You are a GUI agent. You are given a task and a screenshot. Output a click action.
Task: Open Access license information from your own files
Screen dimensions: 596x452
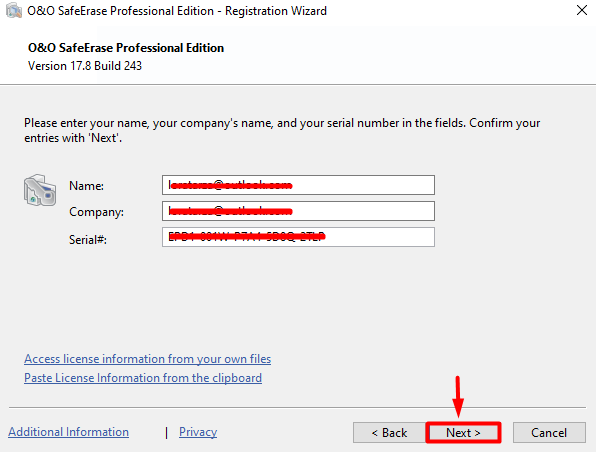pos(147,359)
